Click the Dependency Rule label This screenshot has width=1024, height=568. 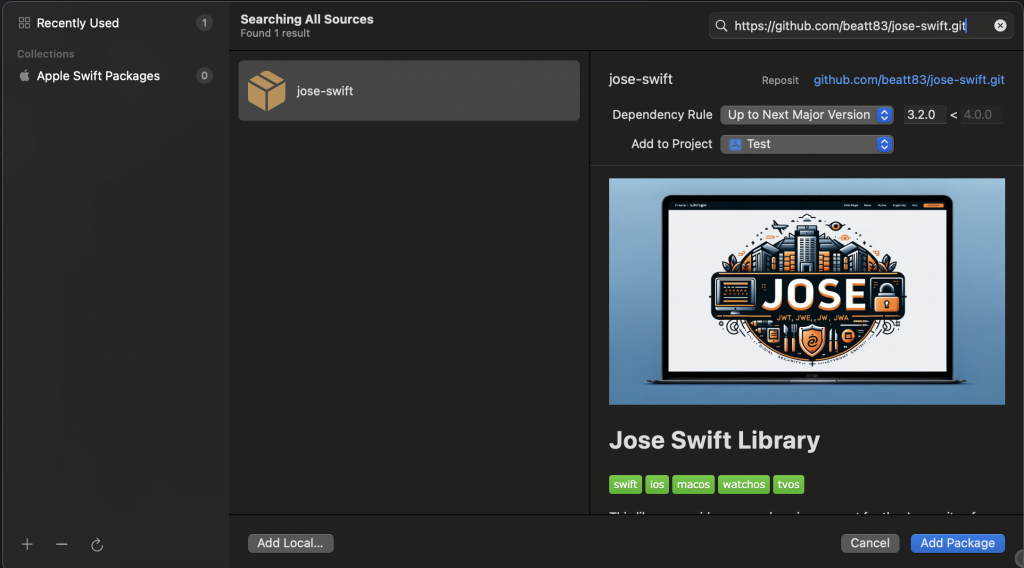(662, 115)
